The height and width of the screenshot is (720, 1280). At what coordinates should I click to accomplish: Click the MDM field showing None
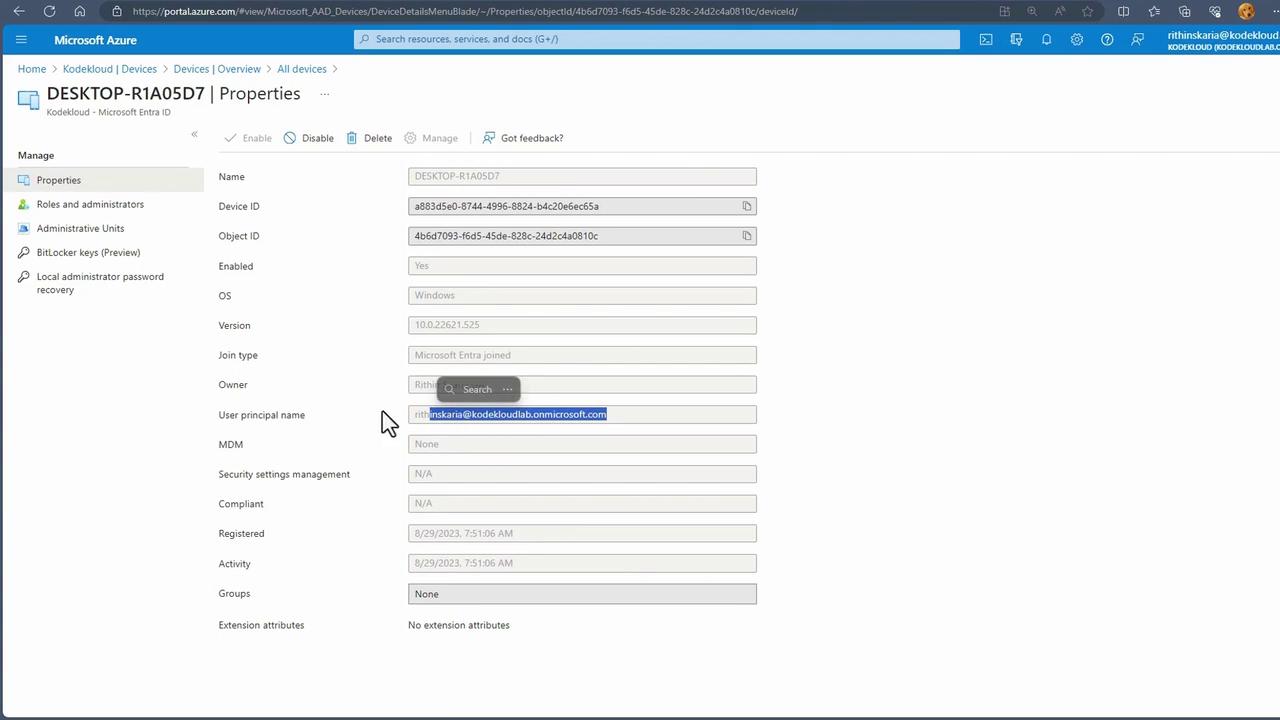coord(582,444)
